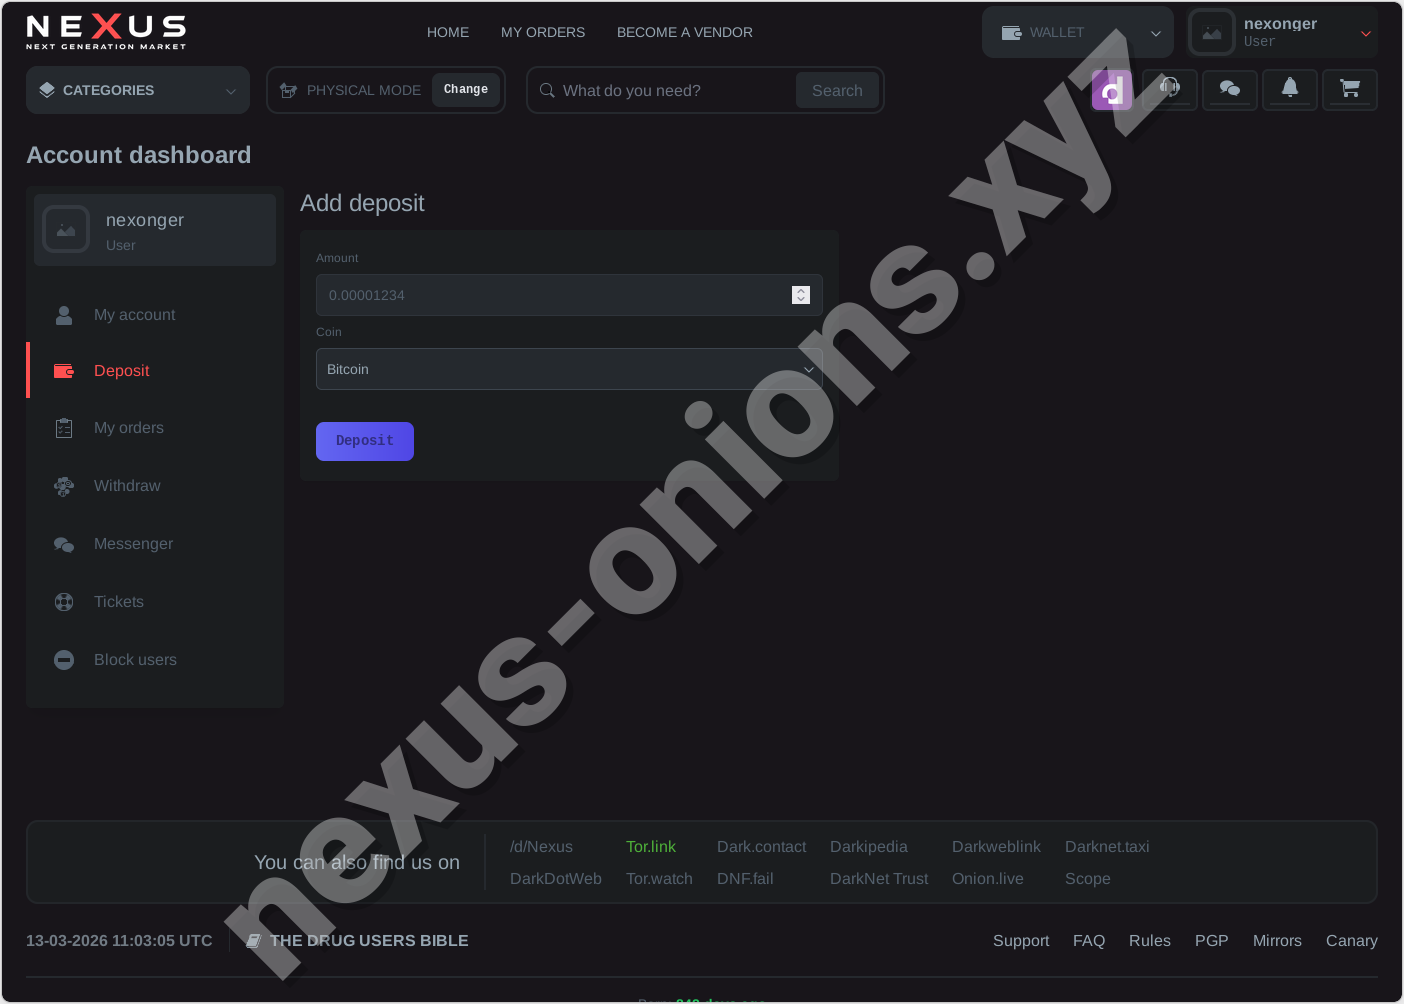Open the Darknet.taxi link

(x=1107, y=847)
